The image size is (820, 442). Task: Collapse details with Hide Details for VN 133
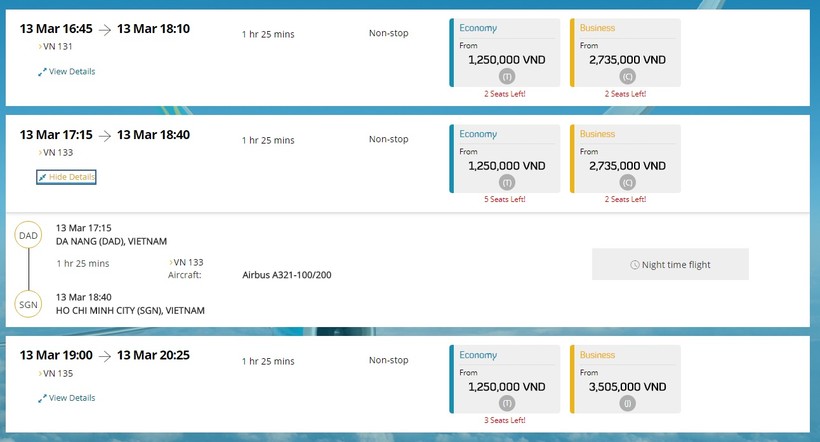67,177
